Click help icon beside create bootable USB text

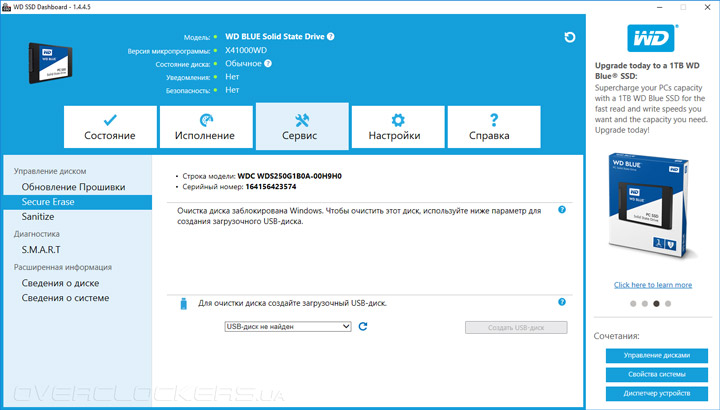pos(562,302)
